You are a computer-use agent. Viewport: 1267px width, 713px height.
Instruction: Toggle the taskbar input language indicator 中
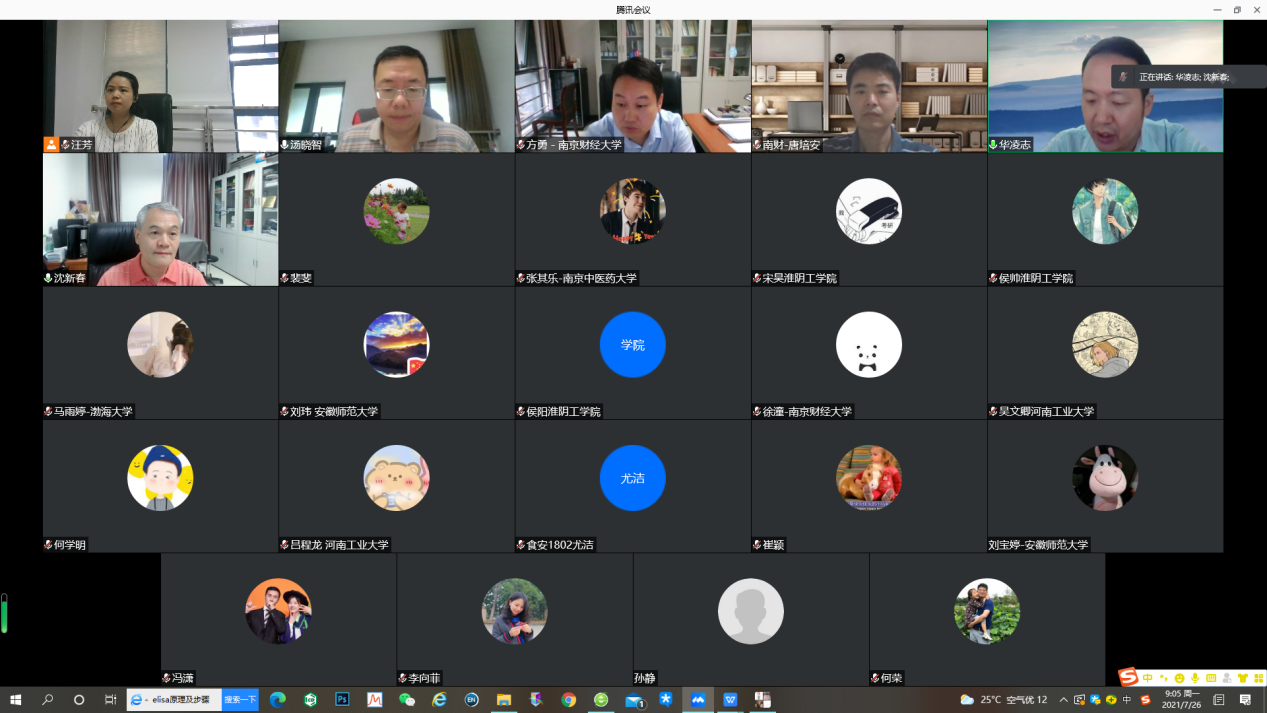click(x=1127, y=700)
